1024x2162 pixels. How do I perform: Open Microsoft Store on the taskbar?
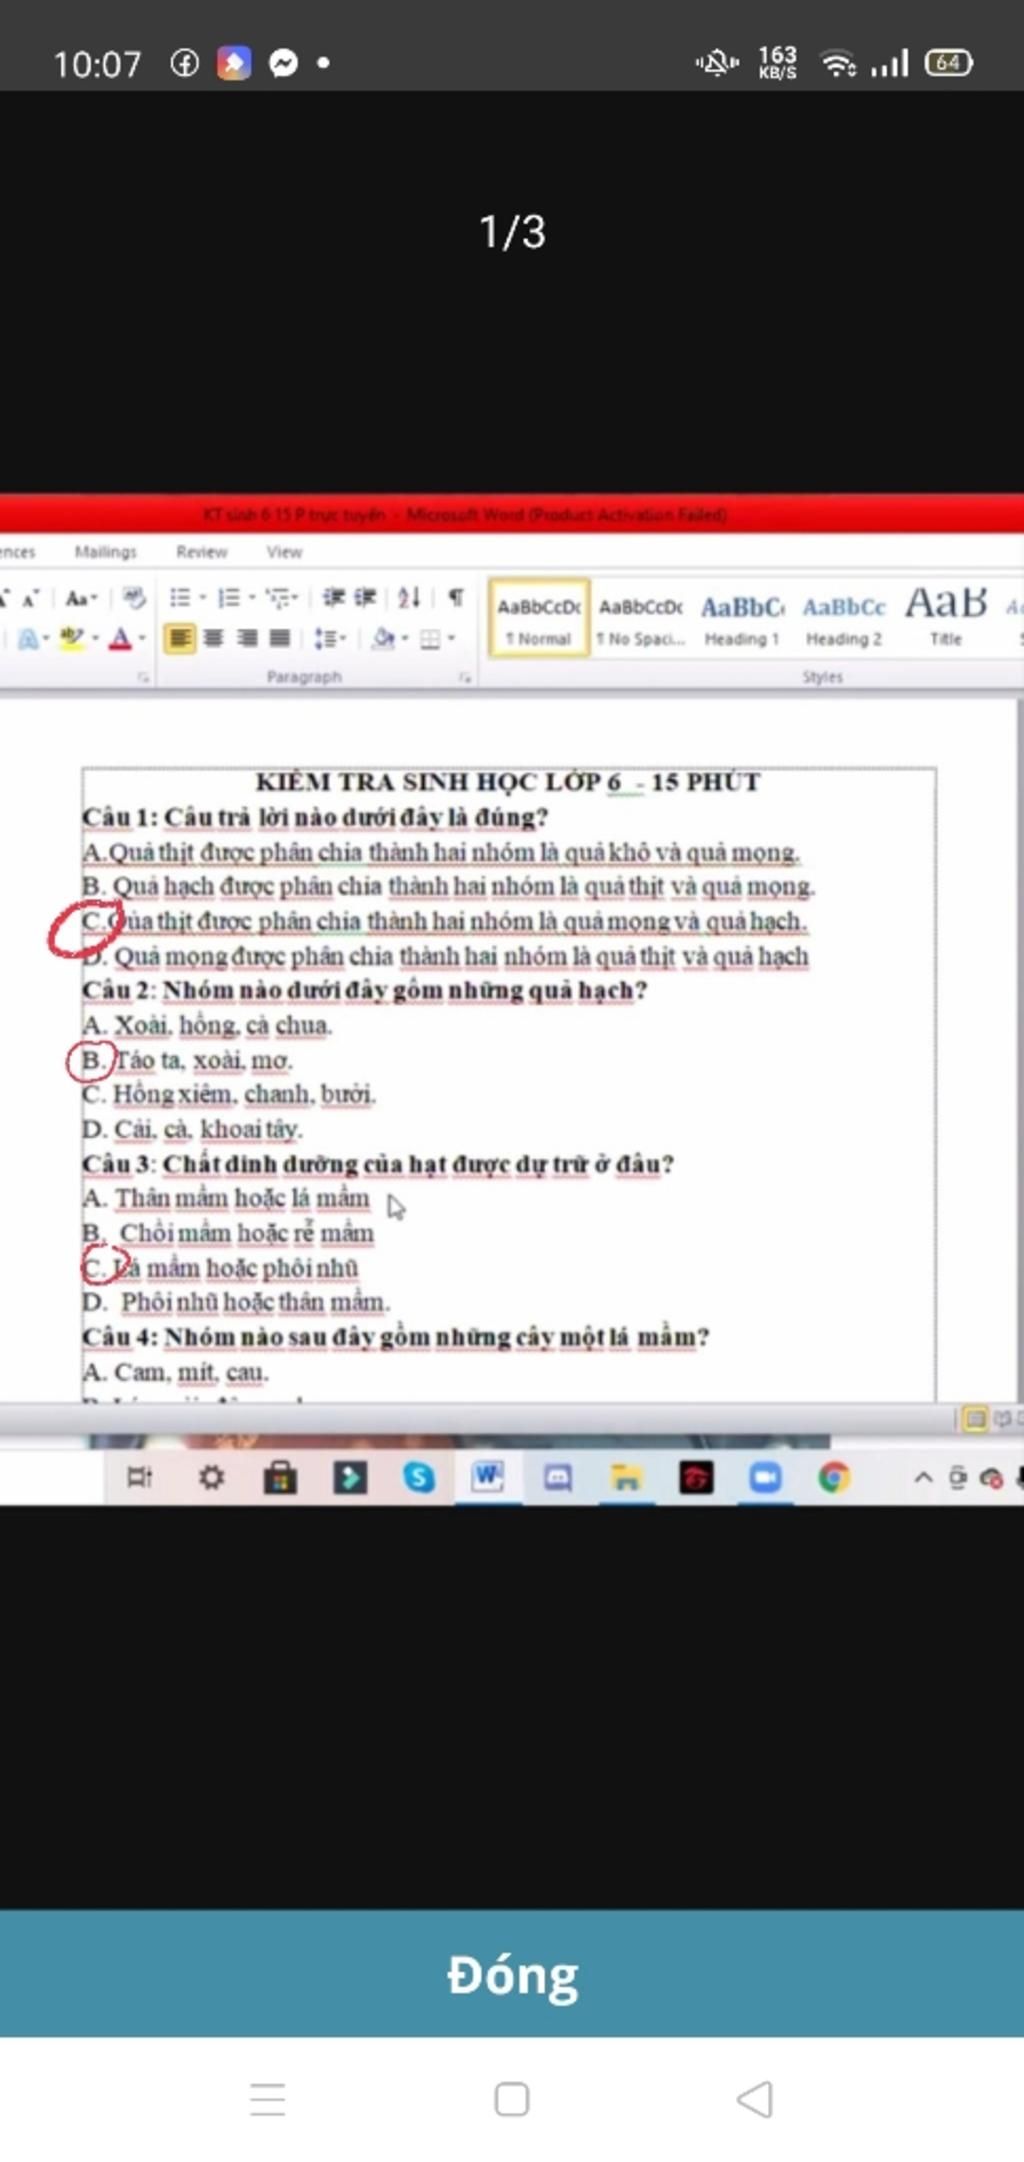click(x=280, y=1478)
